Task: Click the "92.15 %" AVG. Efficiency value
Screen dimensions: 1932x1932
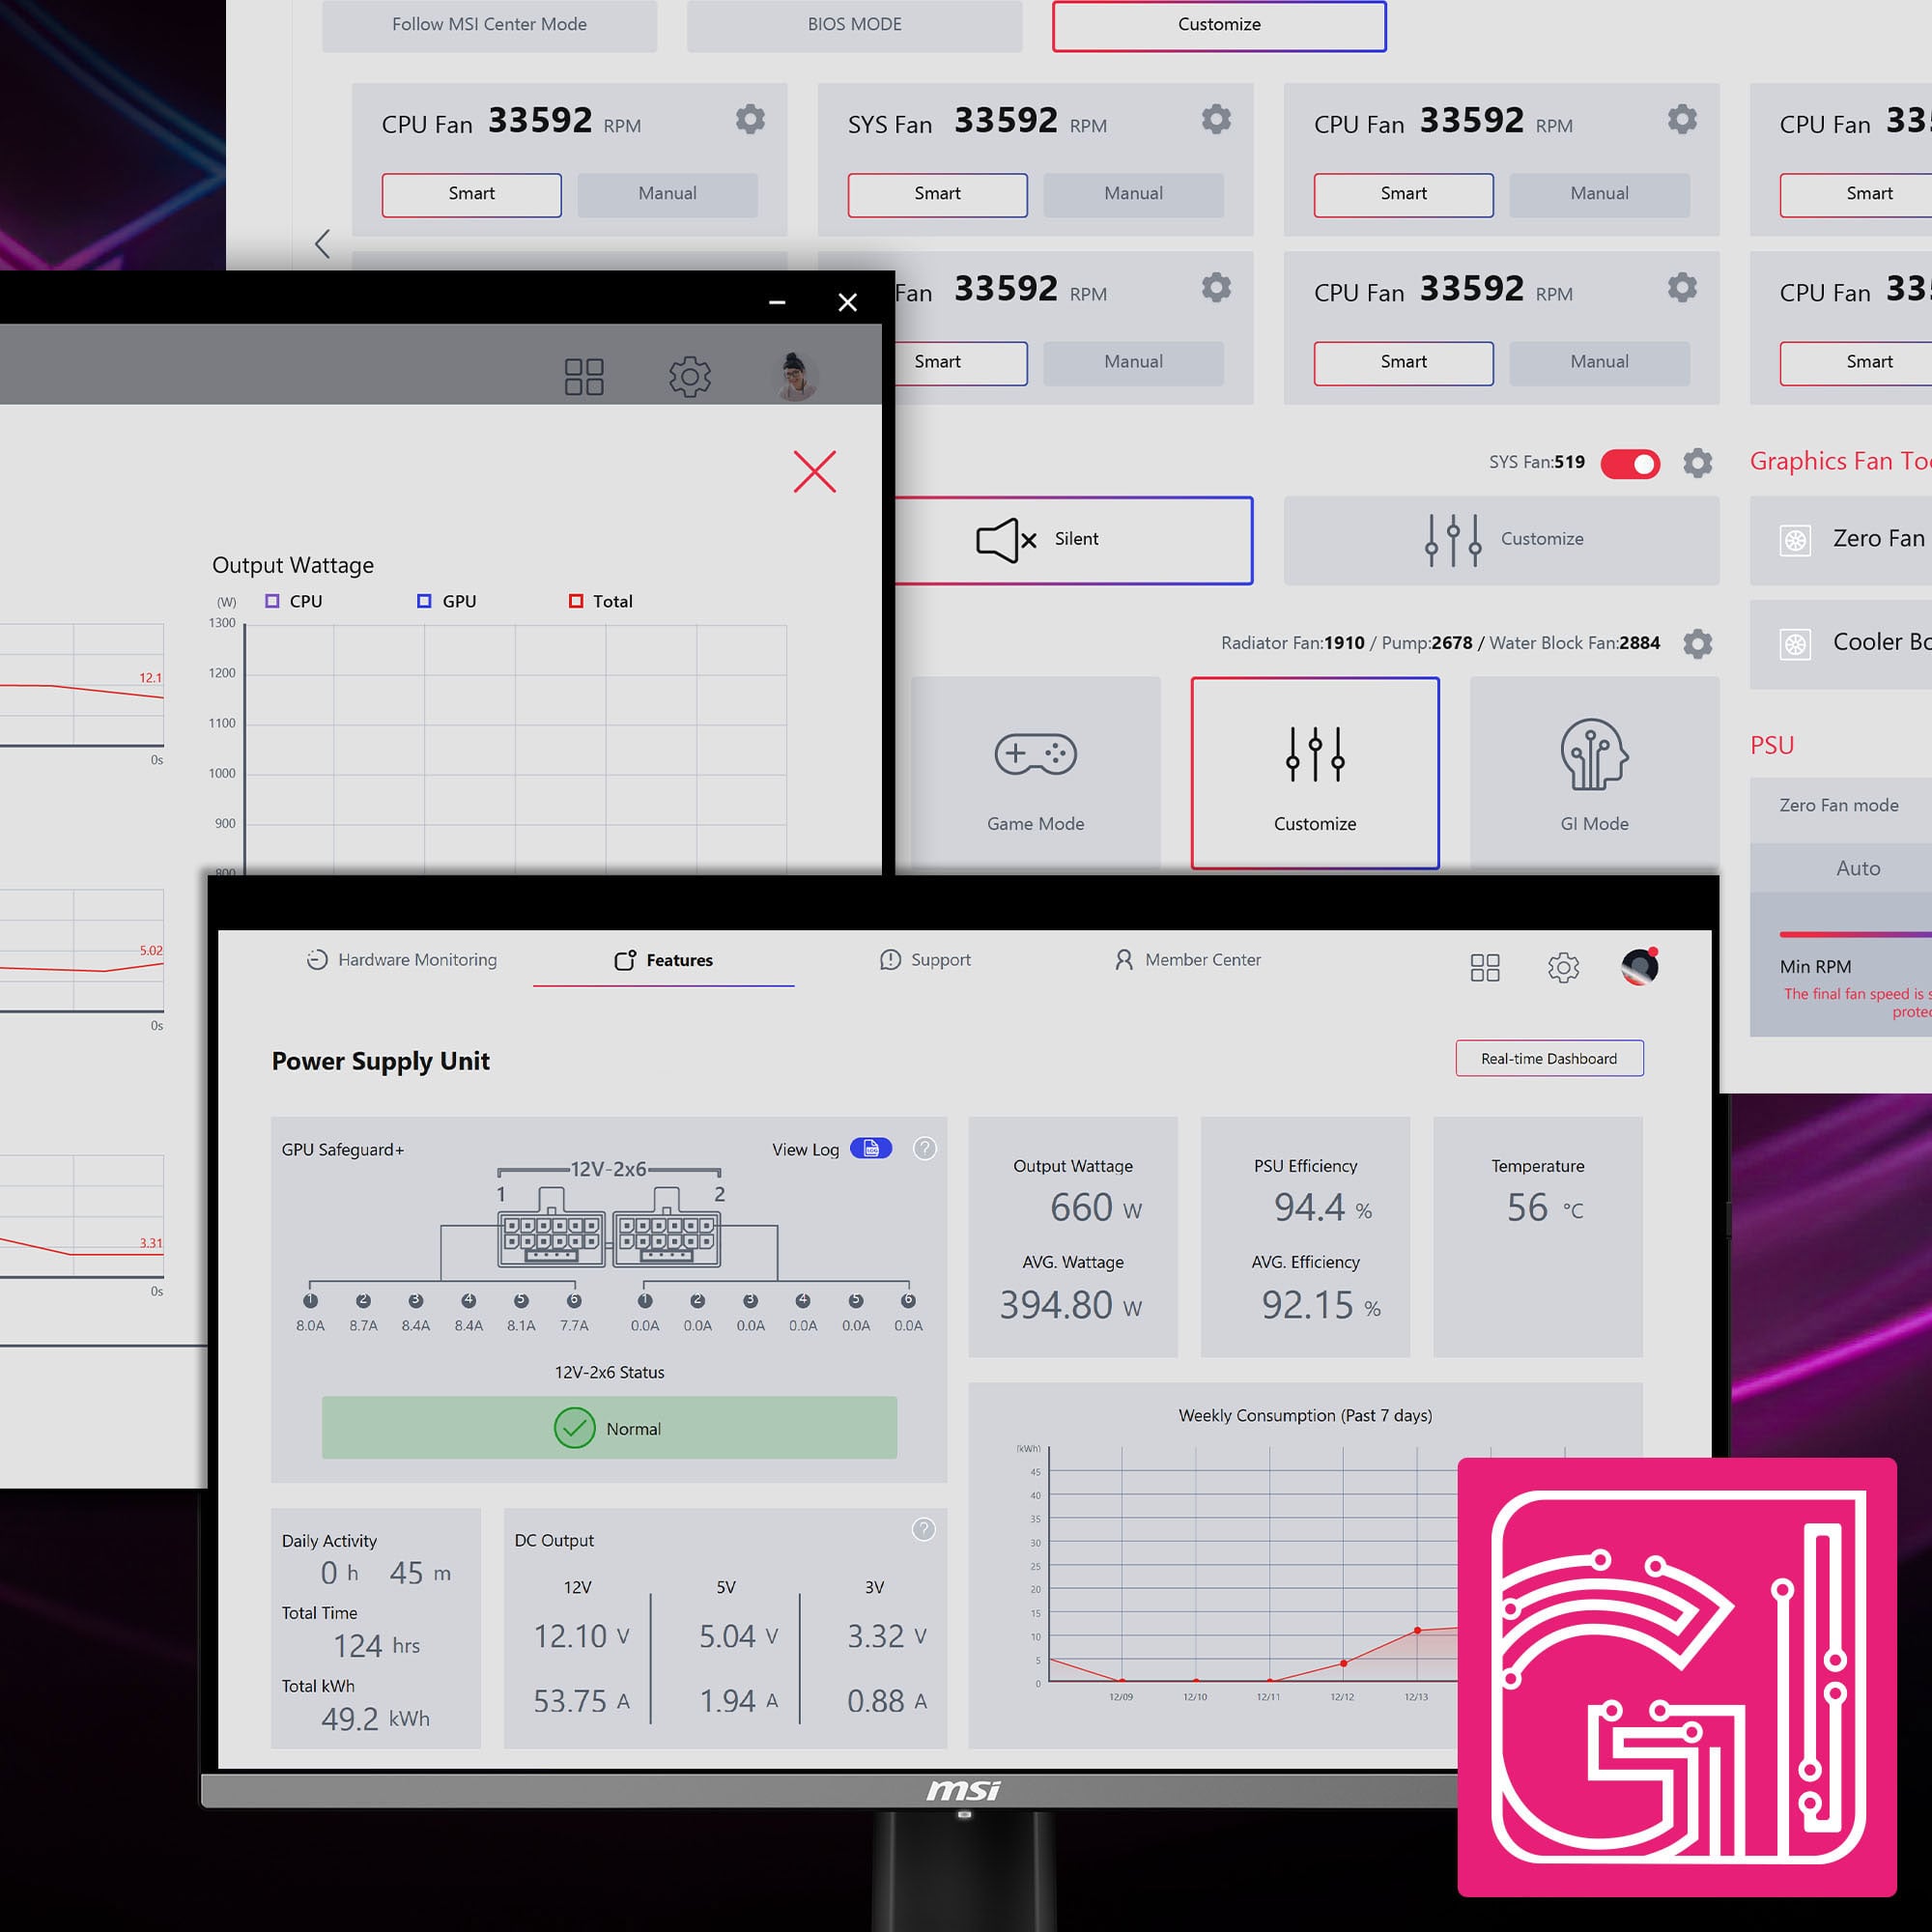Action: 1321,1305
